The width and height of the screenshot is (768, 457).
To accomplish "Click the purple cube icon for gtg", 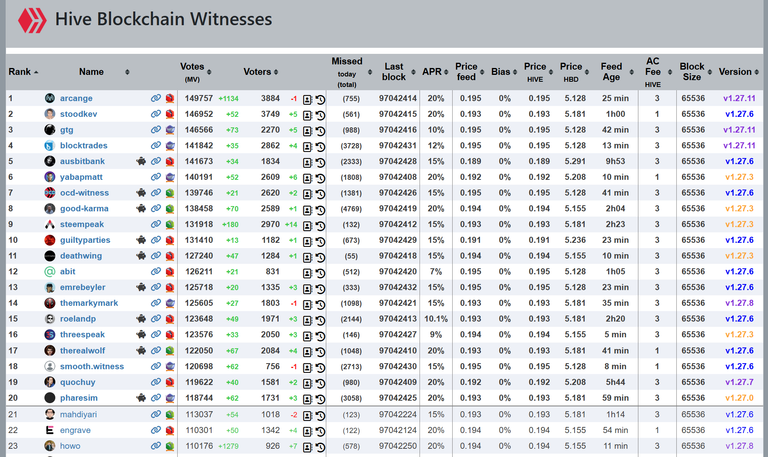I will point(170,130).
